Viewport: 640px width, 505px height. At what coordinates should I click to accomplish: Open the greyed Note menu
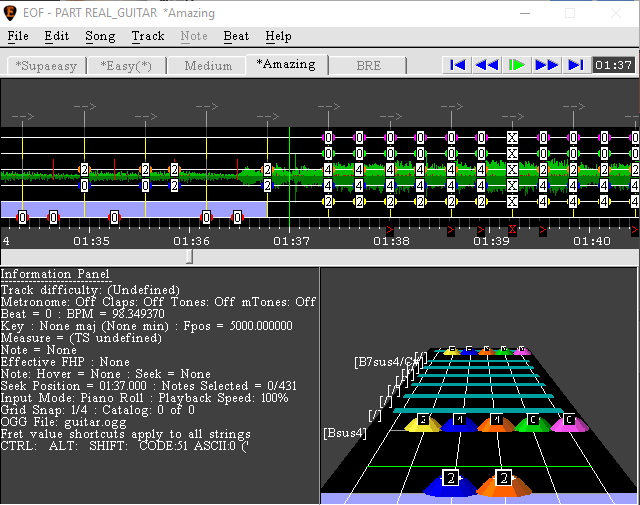(194, 36)
